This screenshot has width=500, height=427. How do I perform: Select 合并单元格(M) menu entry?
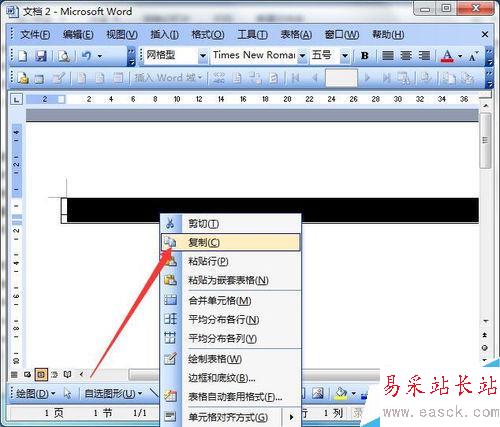coord(231,301)
